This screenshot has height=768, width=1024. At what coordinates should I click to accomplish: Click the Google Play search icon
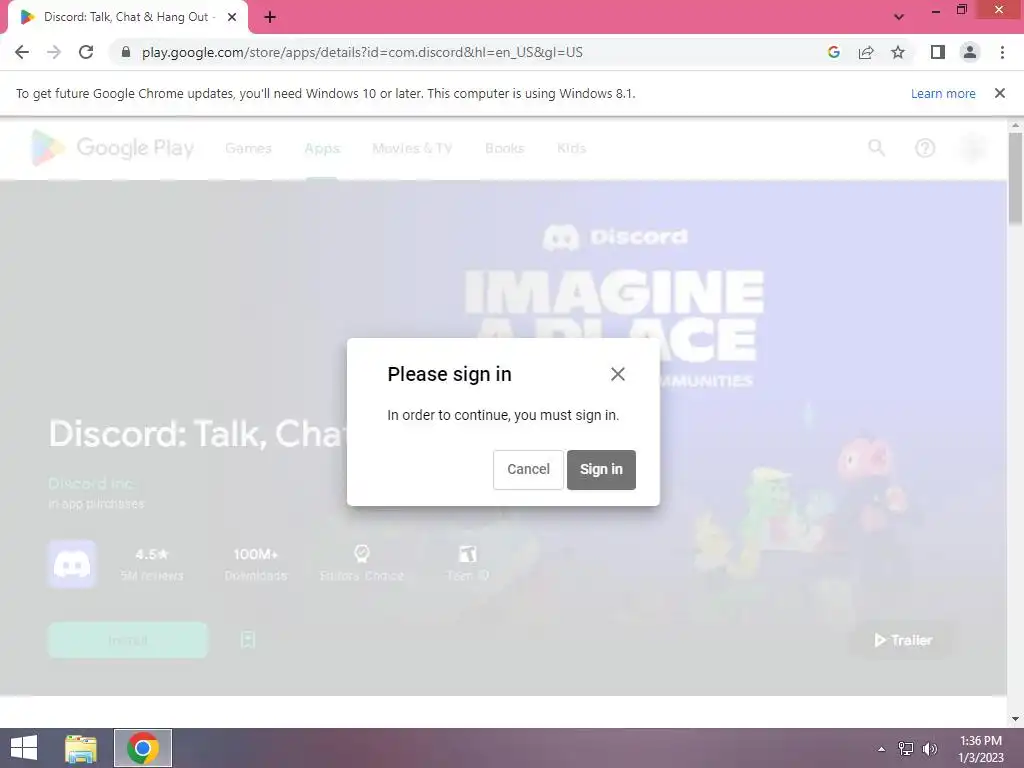[x=876, y=148]
